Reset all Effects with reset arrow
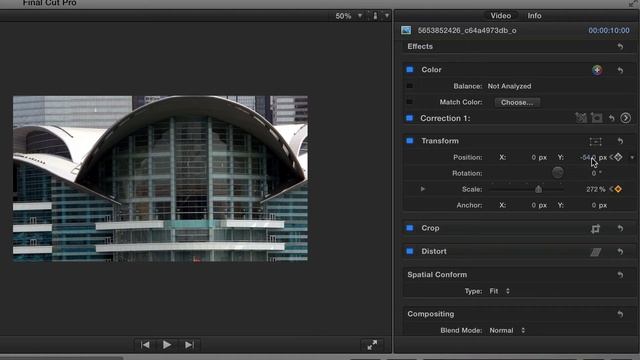This screenshot has width=640, height=360. 620,47
